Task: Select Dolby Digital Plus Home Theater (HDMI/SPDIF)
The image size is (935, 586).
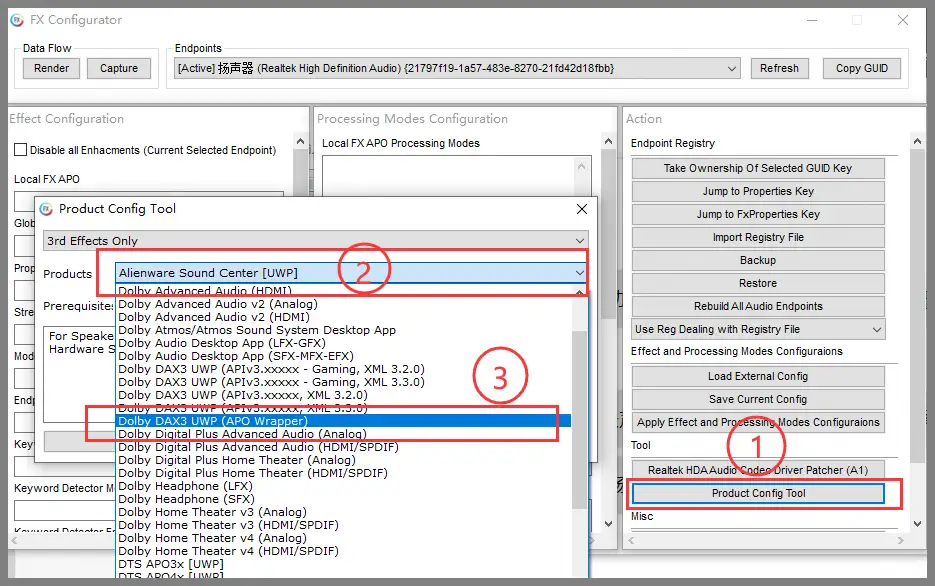Action: pyautogui.click(x=343, y=473)
